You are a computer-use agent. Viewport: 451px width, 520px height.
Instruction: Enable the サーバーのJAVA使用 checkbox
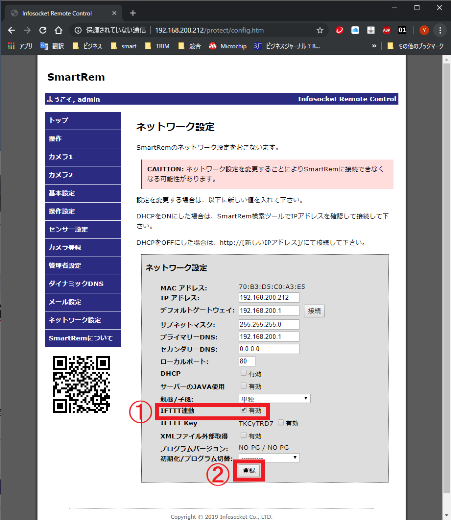[244, 386]
